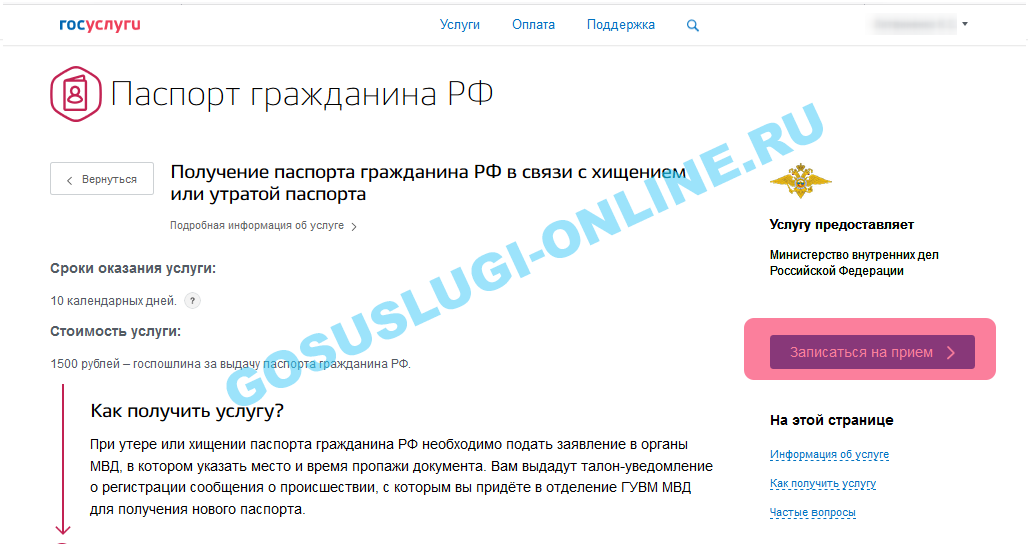Click the 10 календарных дней text
The image size is (1028, 544).
coord(113,301)
